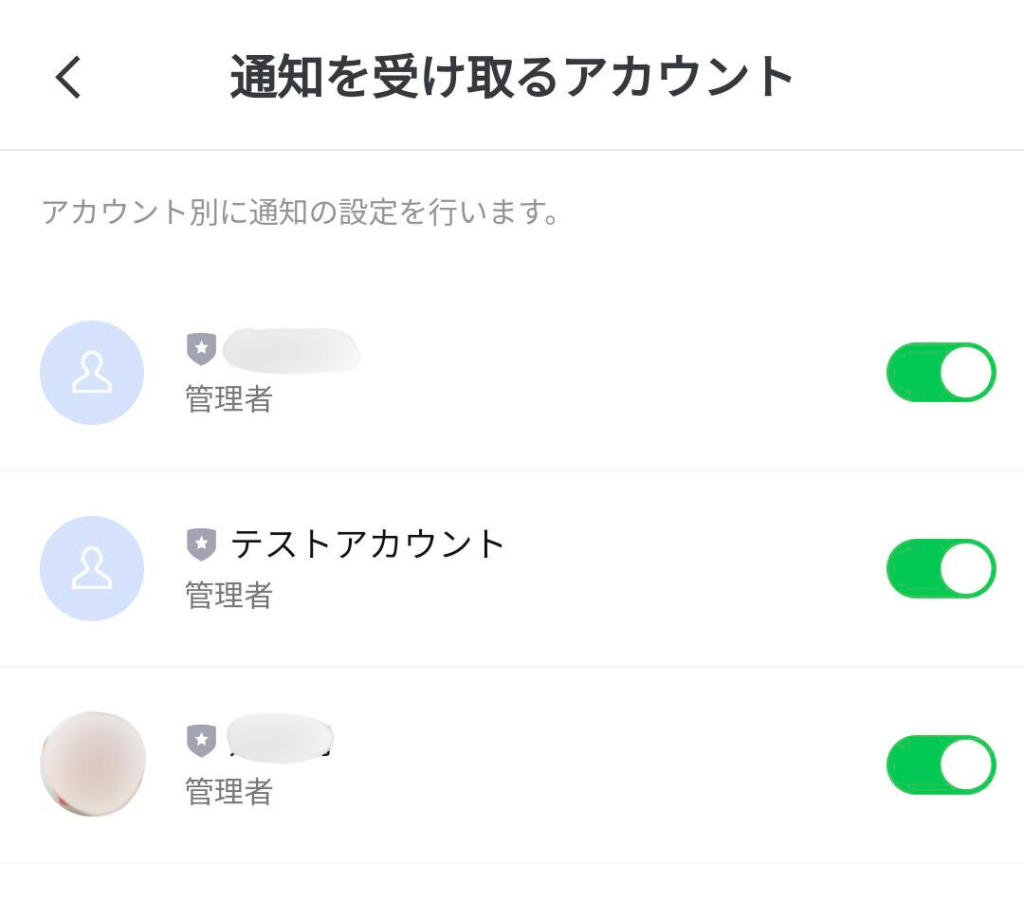Disable the top account's notification switch
The height and width of the screenshot is (902, 1024).
[x=940, y=372]
